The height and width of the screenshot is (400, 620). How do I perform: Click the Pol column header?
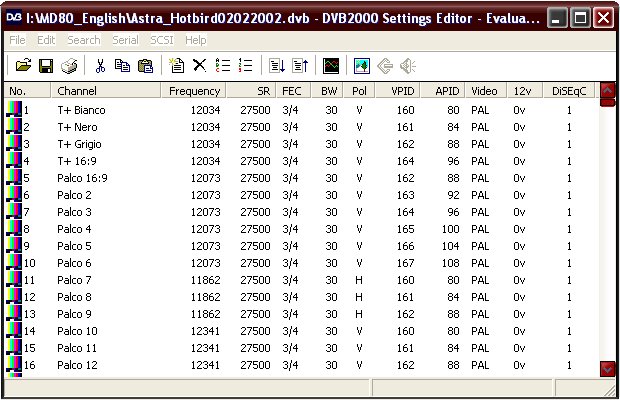click(x=359, y=91)
